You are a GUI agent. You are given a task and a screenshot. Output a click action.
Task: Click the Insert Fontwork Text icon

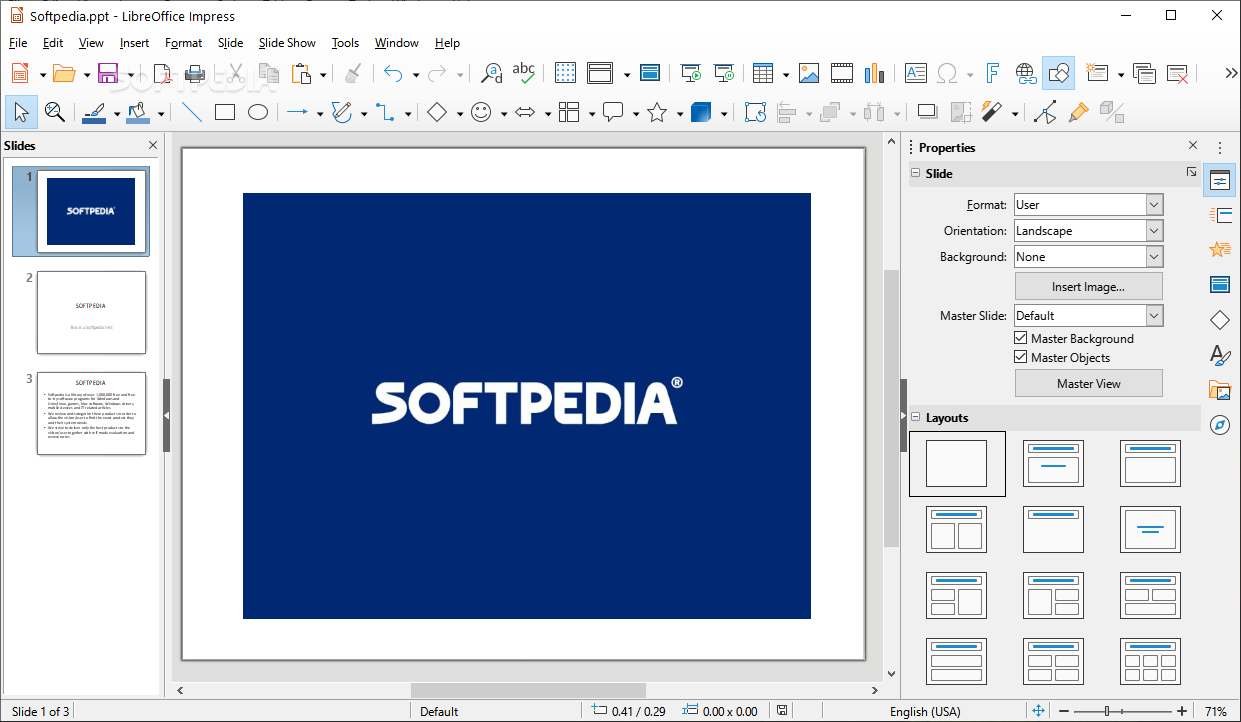click(x=992, y=73)
